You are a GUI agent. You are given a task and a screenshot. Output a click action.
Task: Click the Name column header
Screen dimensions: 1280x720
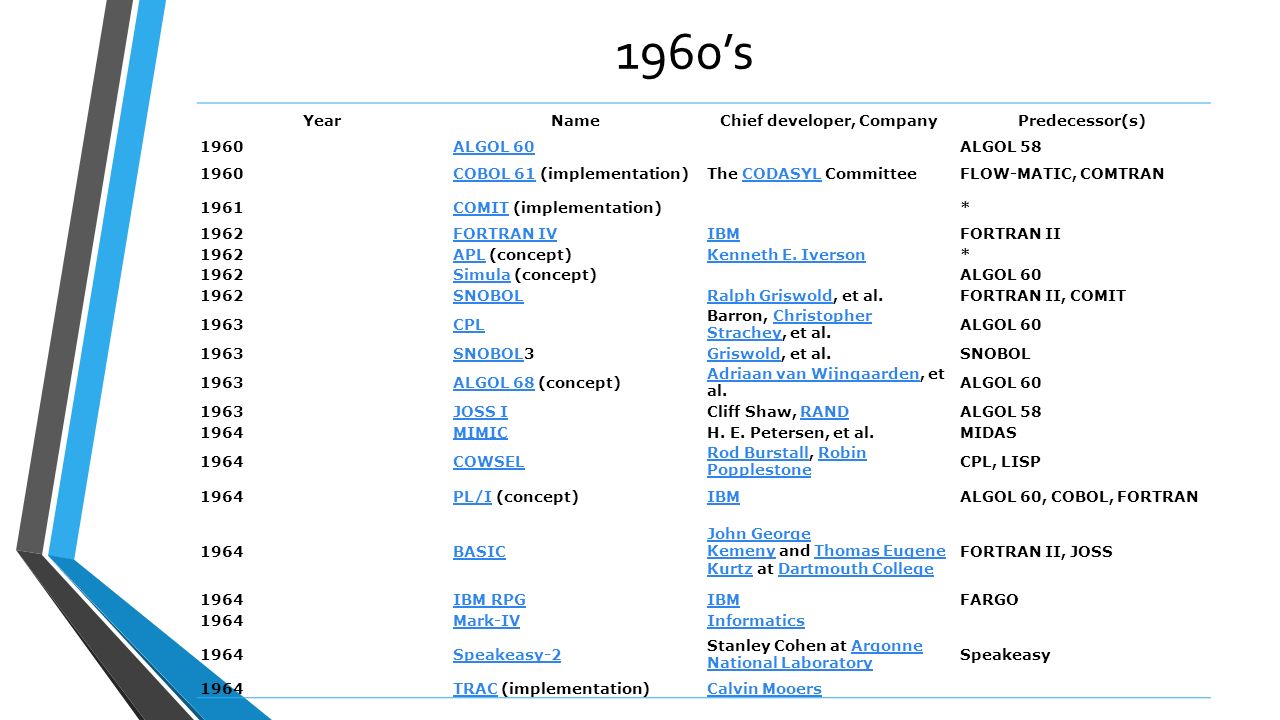point(576,121)
